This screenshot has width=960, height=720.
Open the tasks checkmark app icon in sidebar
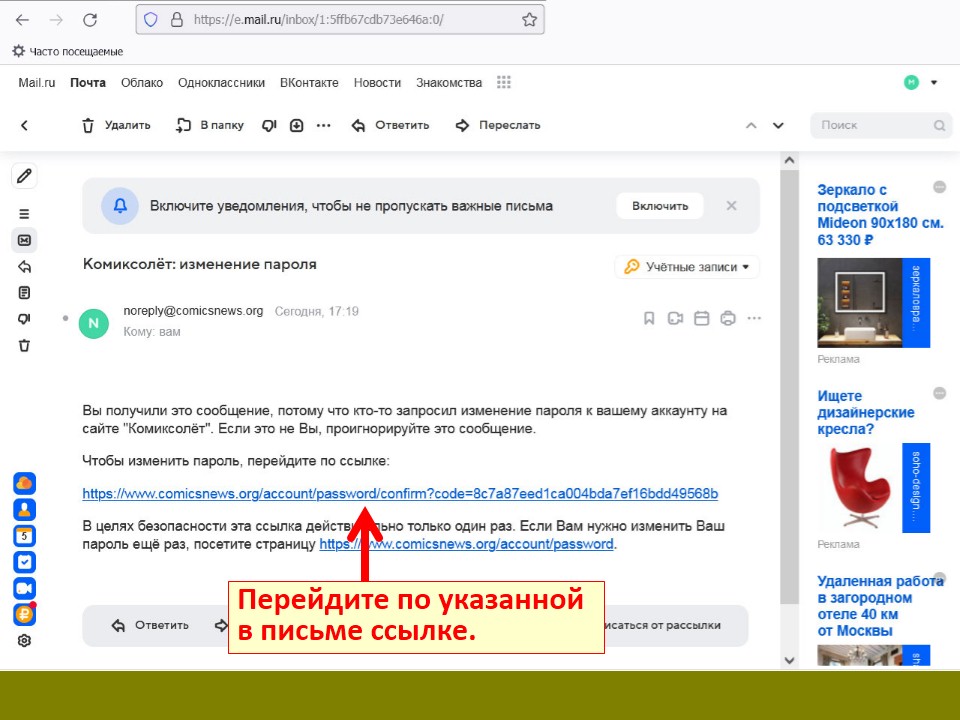[24, 562]
